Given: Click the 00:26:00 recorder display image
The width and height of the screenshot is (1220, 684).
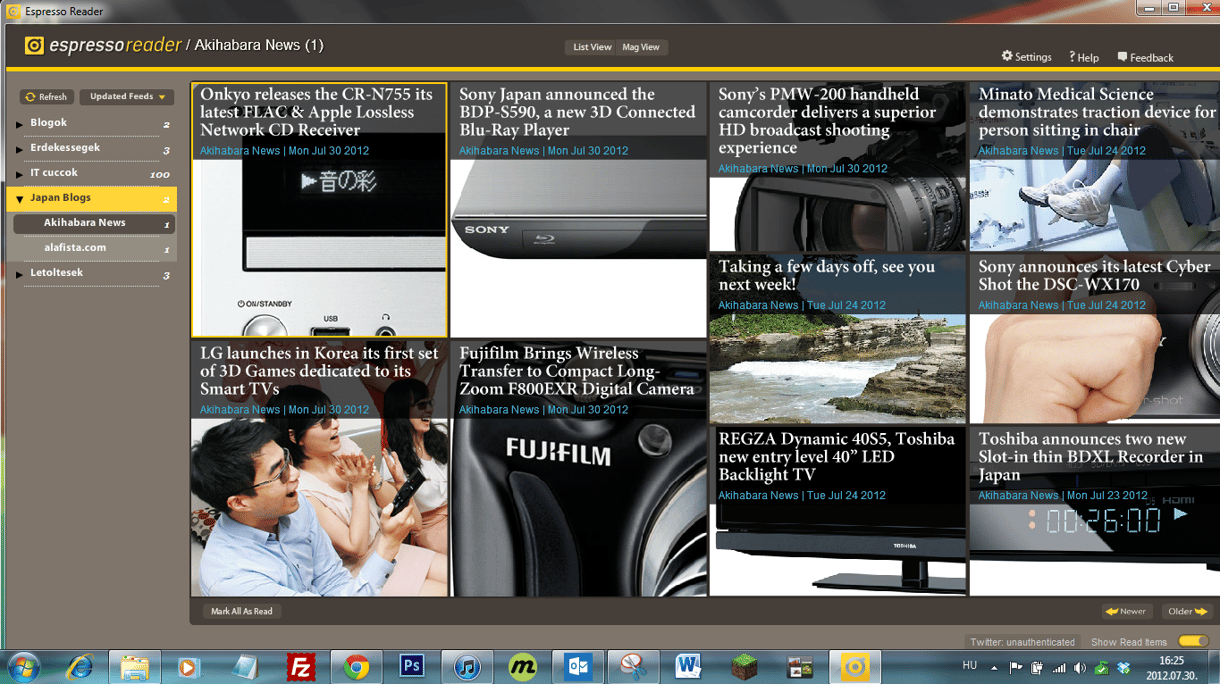Looking at the screenshot, I should click(1094, 550).
